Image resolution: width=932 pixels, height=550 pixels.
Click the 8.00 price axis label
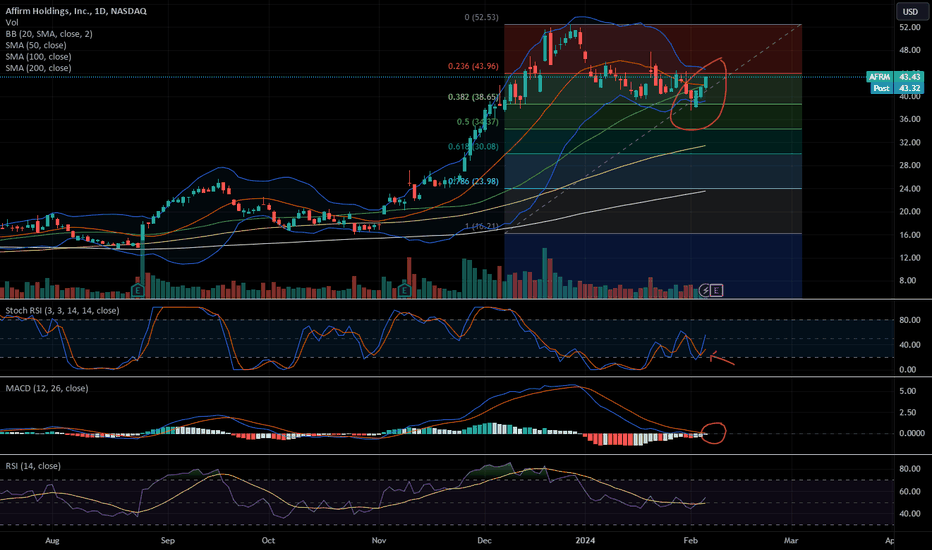point(910,281)
